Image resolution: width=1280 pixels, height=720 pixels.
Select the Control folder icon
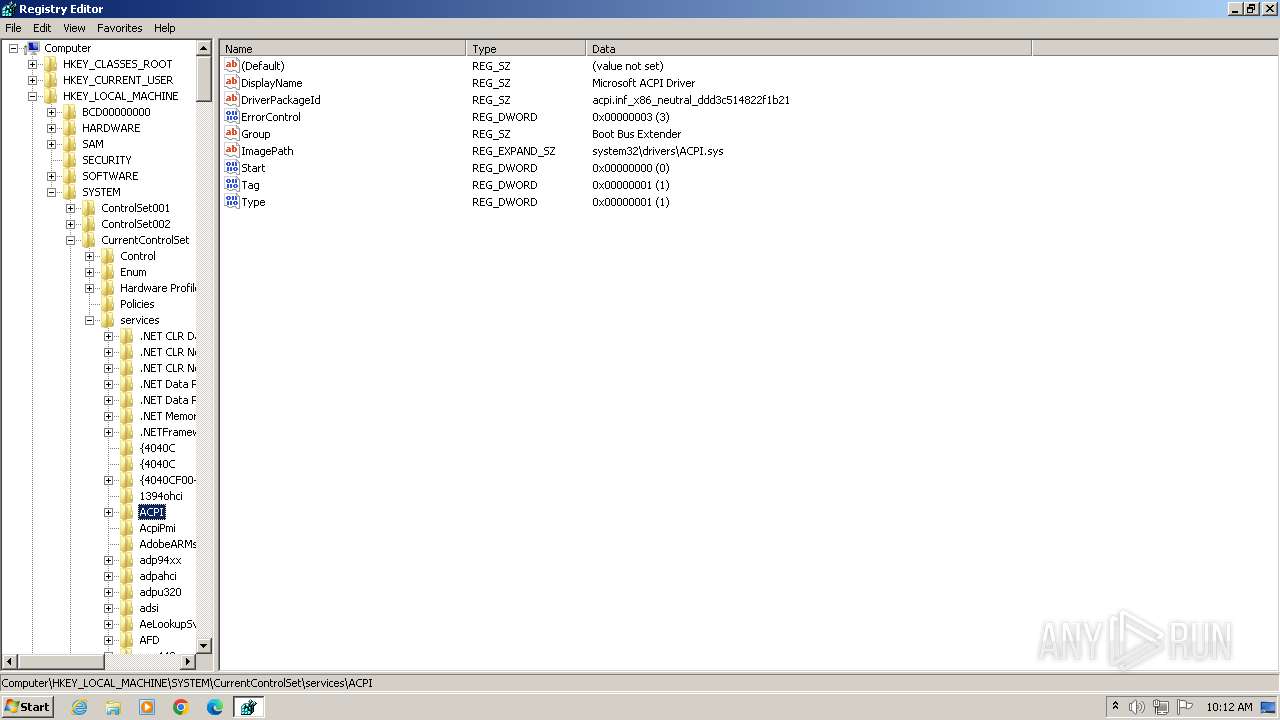click(107, 256)
